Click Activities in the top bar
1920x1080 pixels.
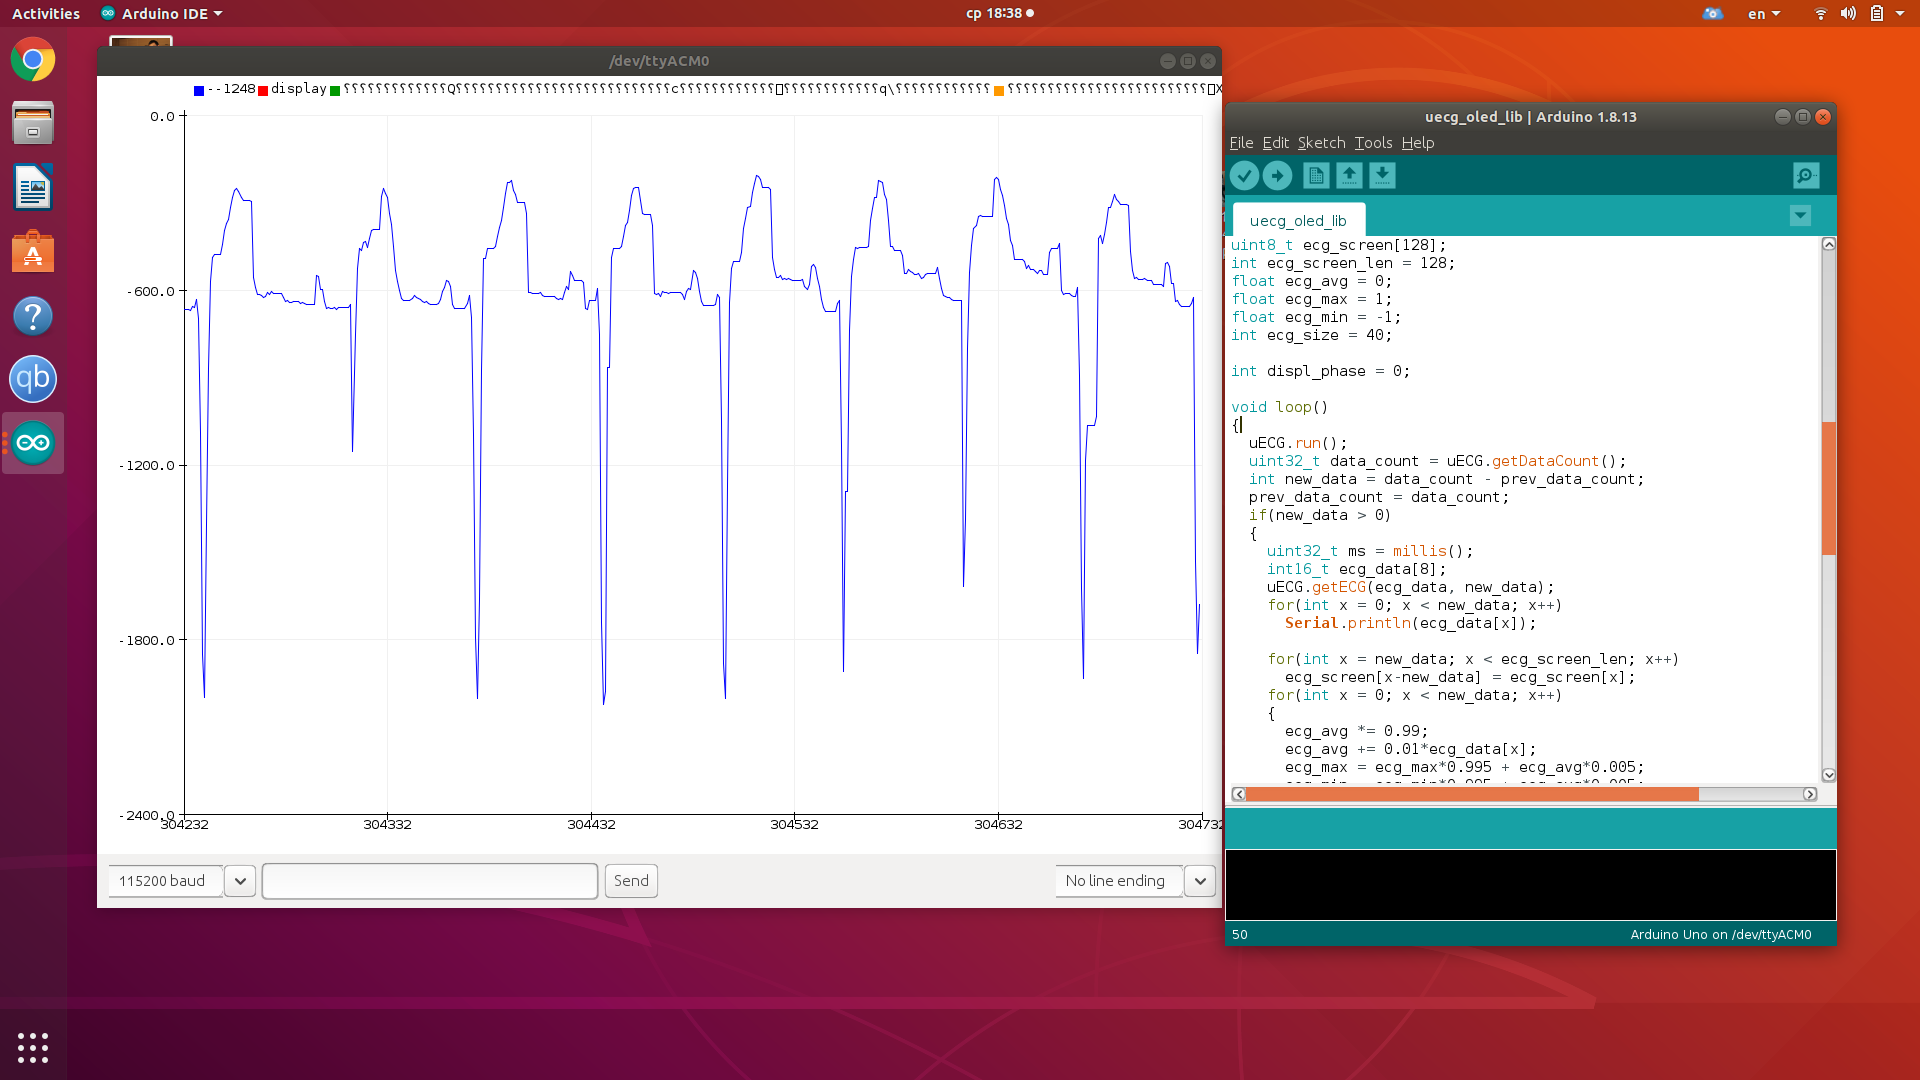[46, 13]
